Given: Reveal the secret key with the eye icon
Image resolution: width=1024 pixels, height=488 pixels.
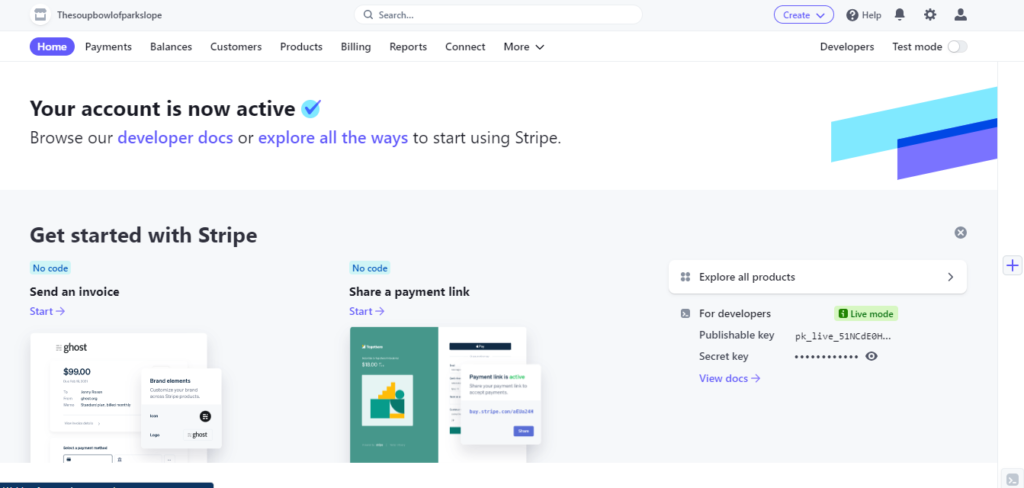Looking at the screenshot, I should tap(871, 356).
